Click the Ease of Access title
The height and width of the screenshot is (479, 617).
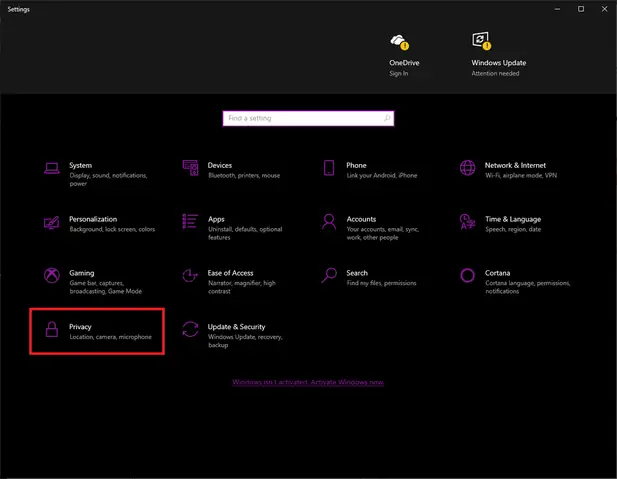click(231, 273)
